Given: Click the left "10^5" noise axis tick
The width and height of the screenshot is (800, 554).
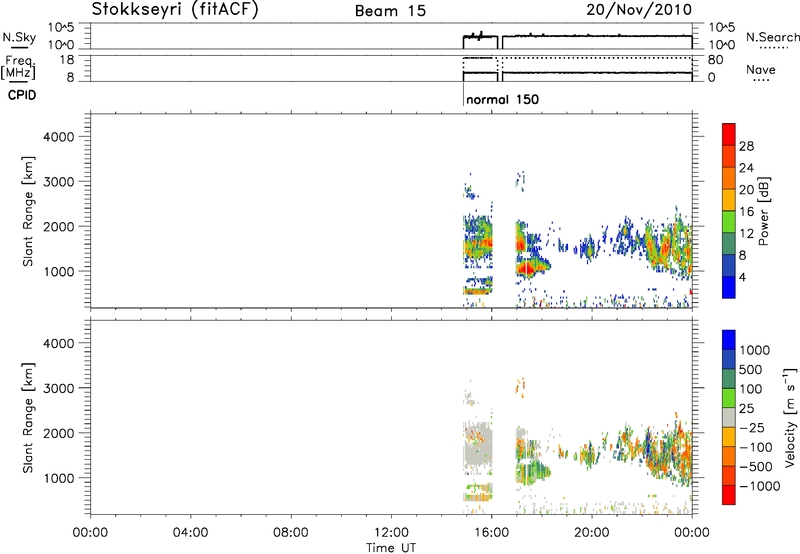Looking at the screenshot, I should click(x=61, y=28).
